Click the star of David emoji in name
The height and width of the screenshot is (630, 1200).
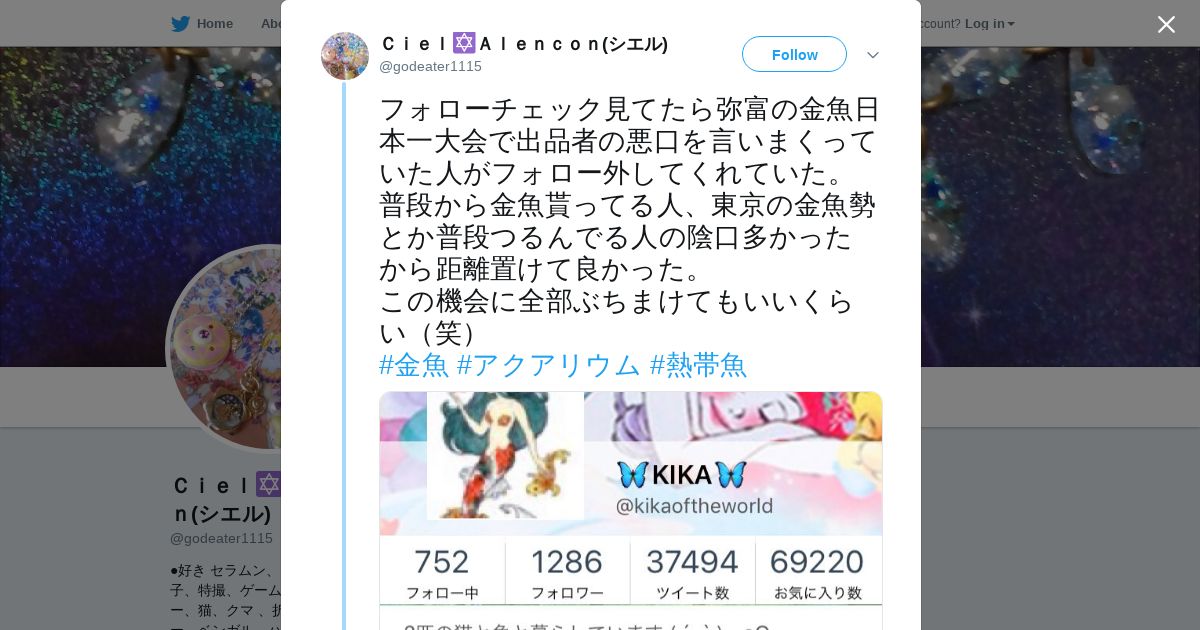[464, 44]
